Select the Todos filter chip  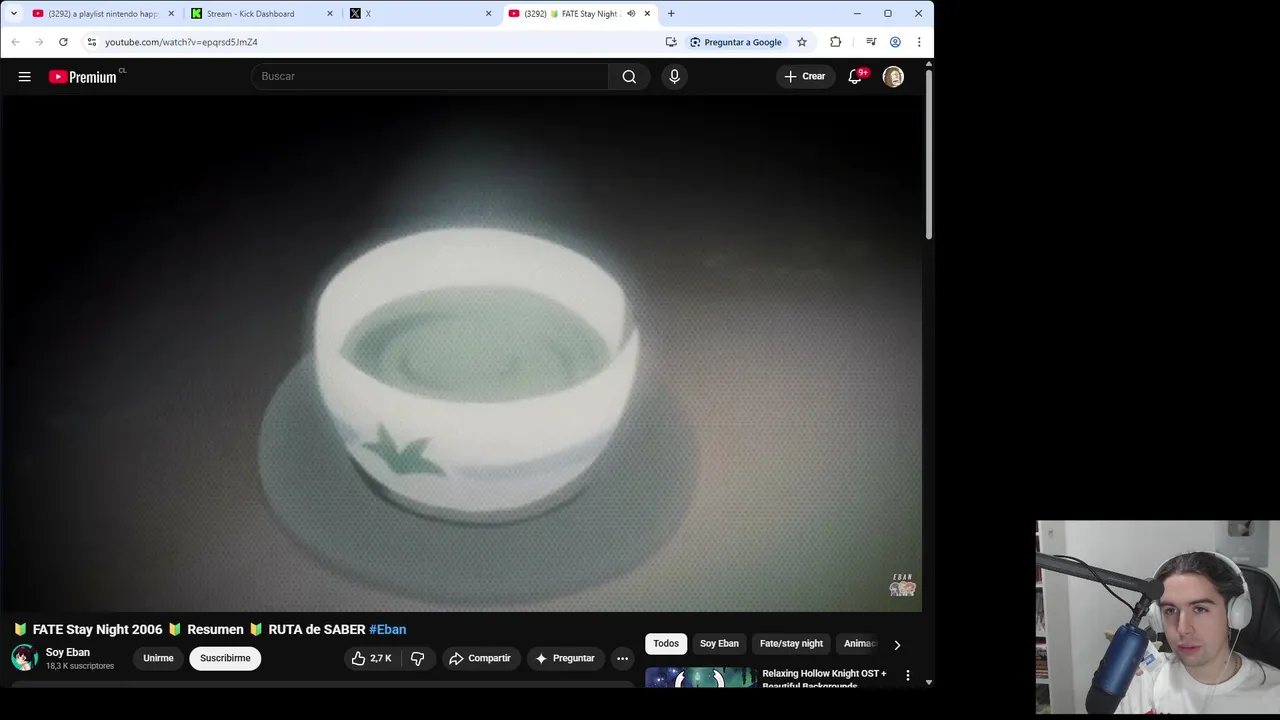[666, 644]
